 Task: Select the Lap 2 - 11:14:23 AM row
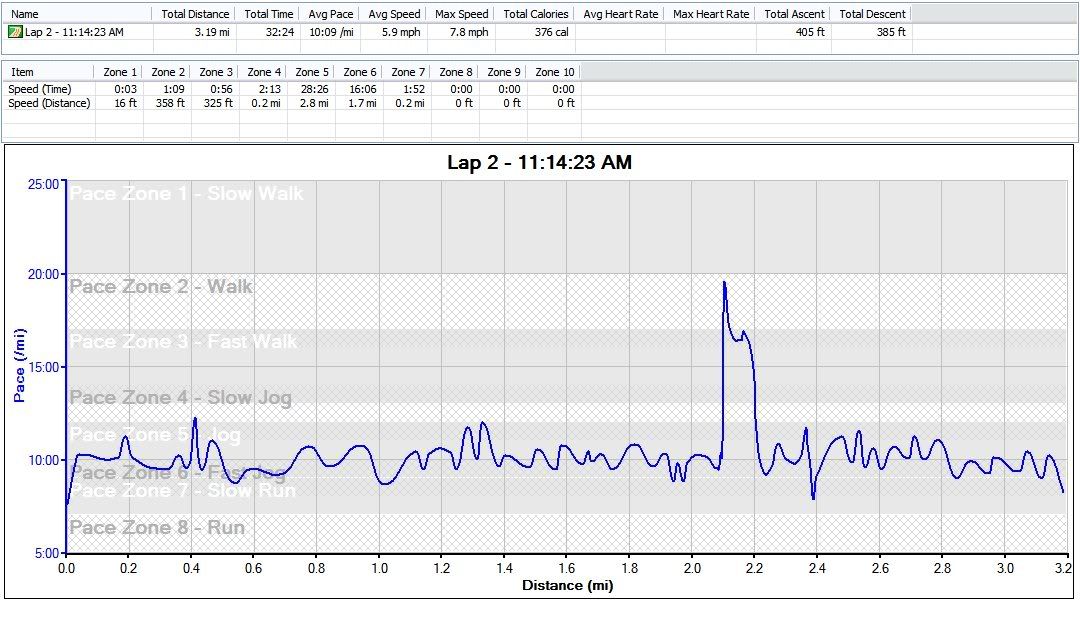click(75, 32)
